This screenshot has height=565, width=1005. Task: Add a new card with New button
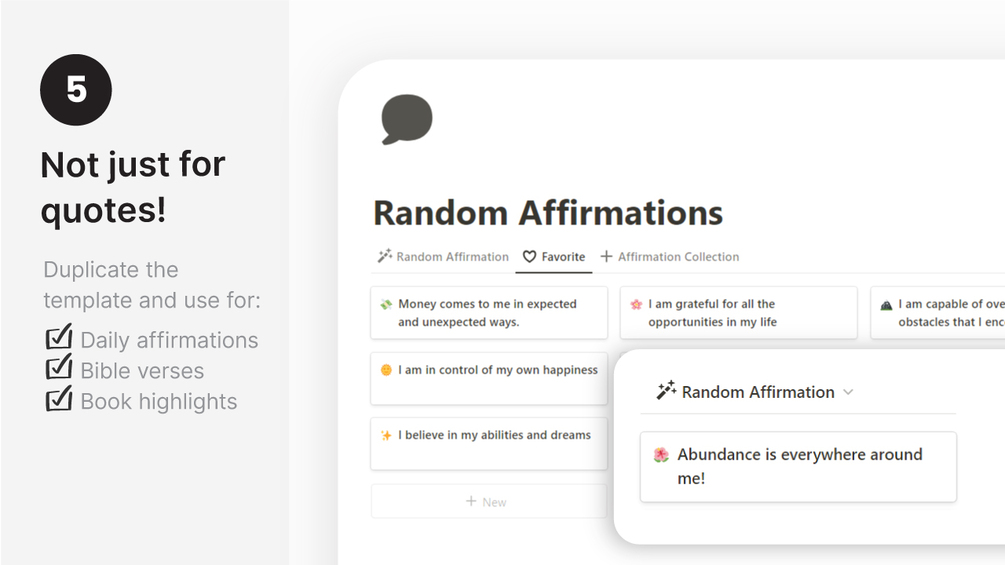click(487, 502)
